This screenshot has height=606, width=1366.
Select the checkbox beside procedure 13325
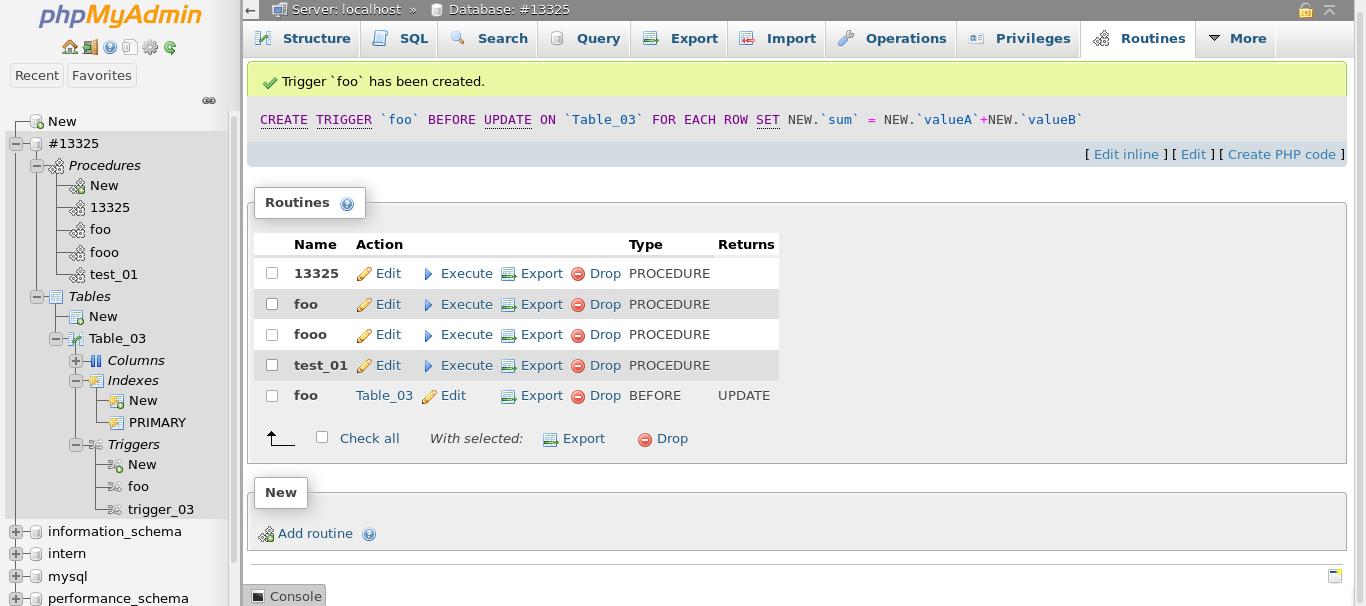pos(271,273)
